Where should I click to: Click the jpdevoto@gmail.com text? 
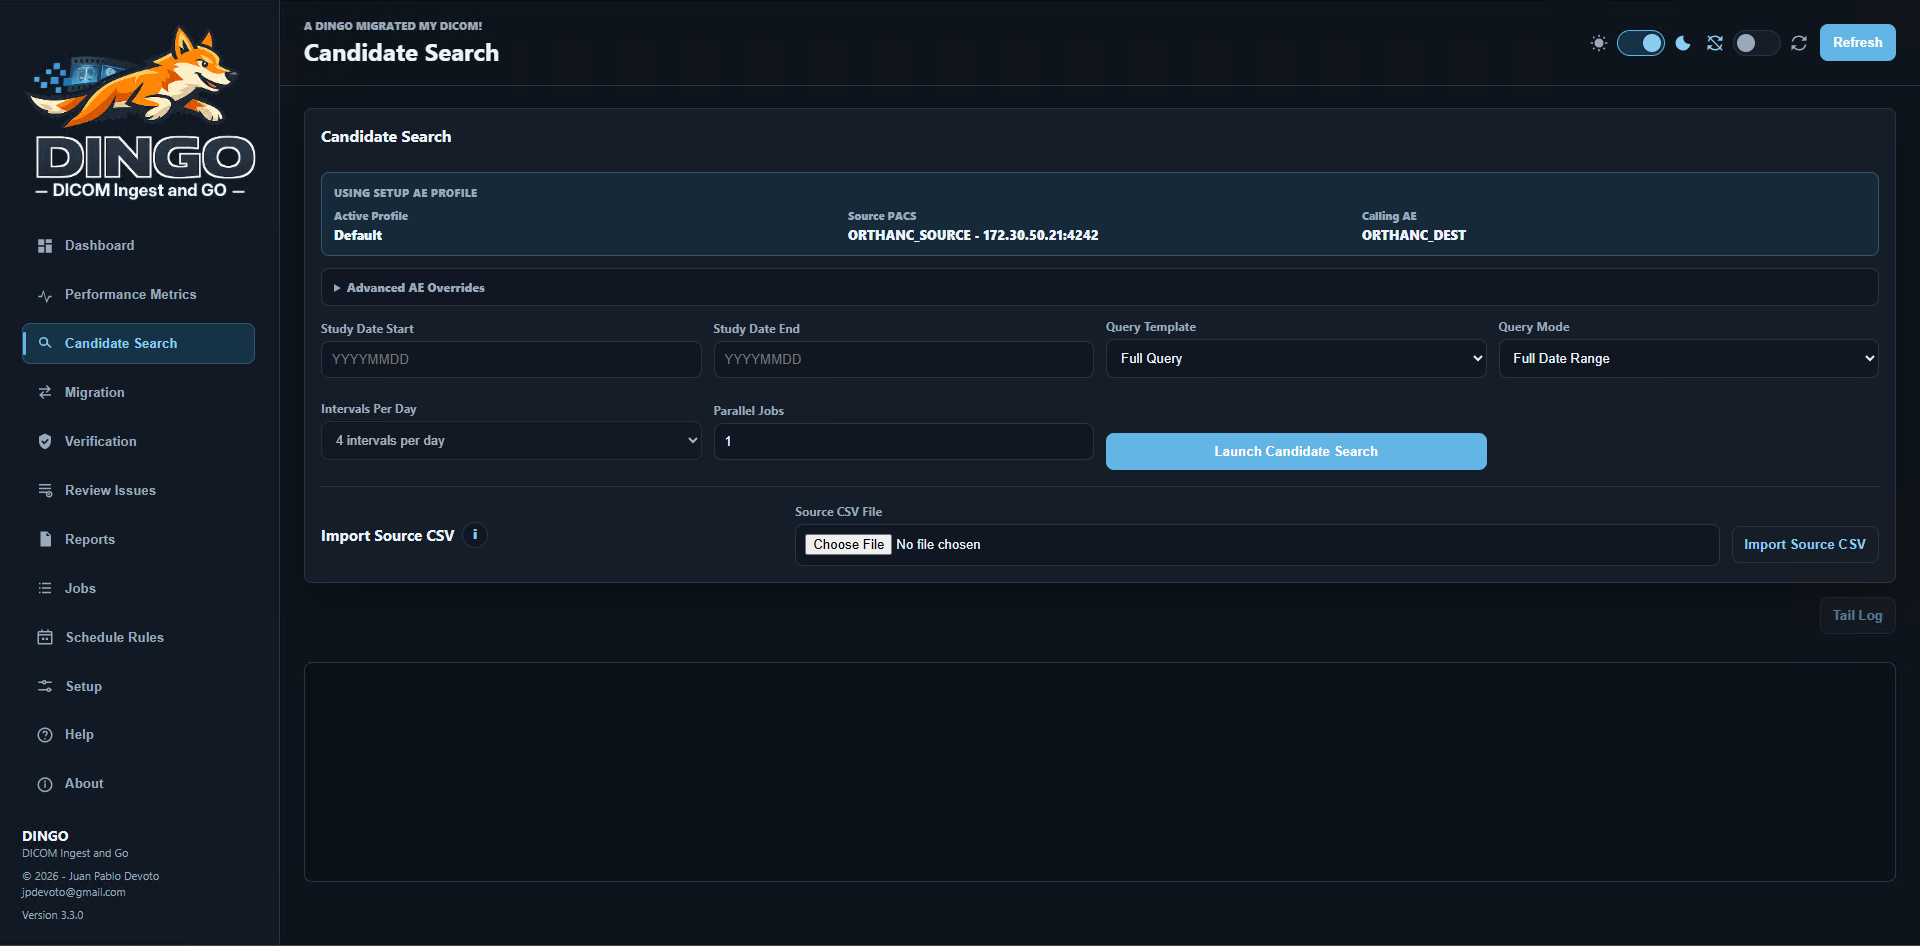pos(74,893)
